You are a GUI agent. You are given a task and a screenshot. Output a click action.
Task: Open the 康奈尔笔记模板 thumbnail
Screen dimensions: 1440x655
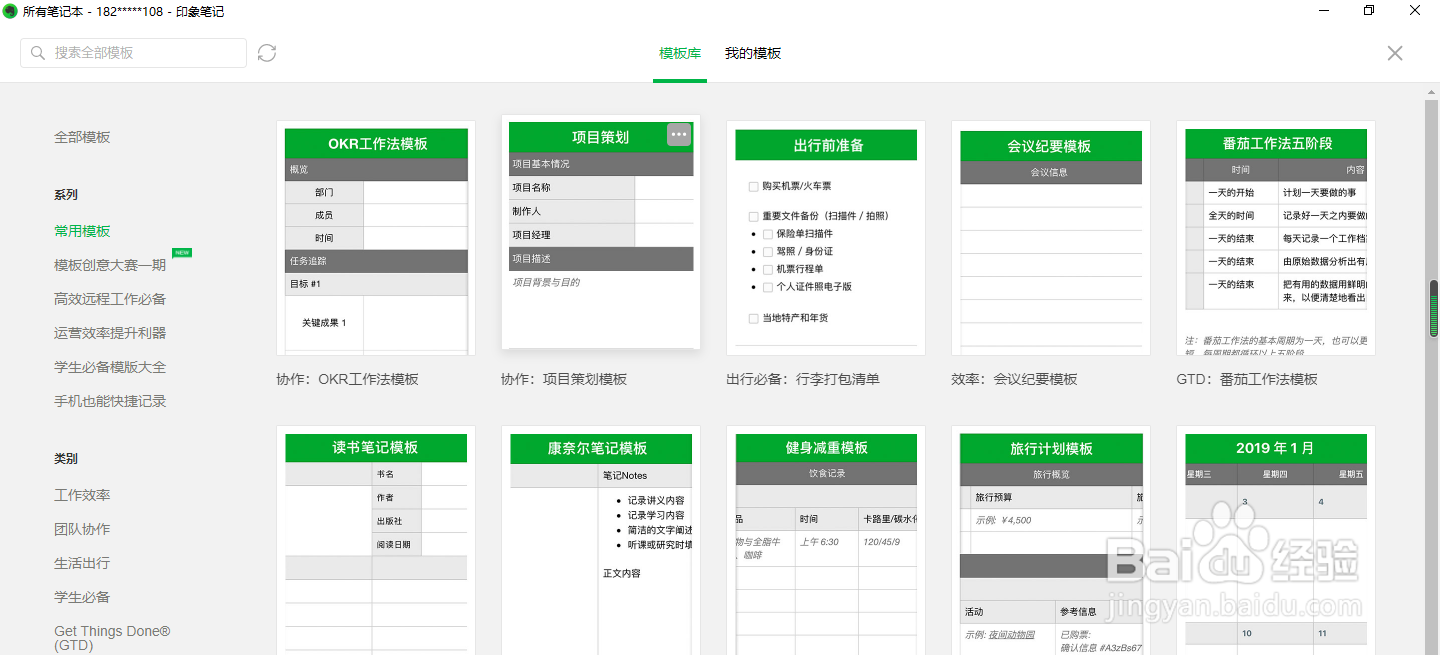[x=601, y=540]
